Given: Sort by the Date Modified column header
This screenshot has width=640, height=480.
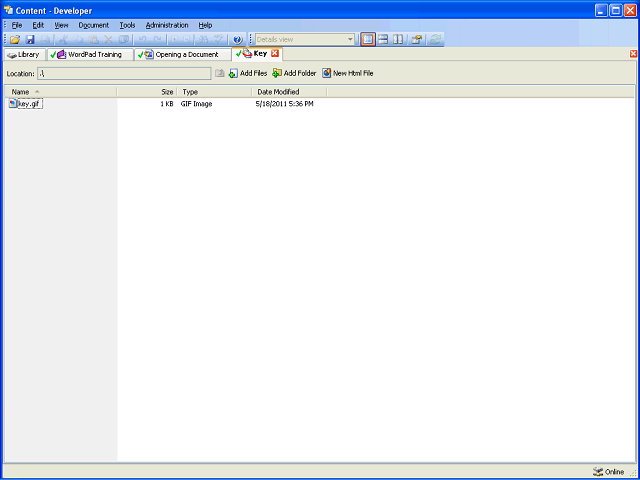Looking at the screenshot, I should pos(289,92).
